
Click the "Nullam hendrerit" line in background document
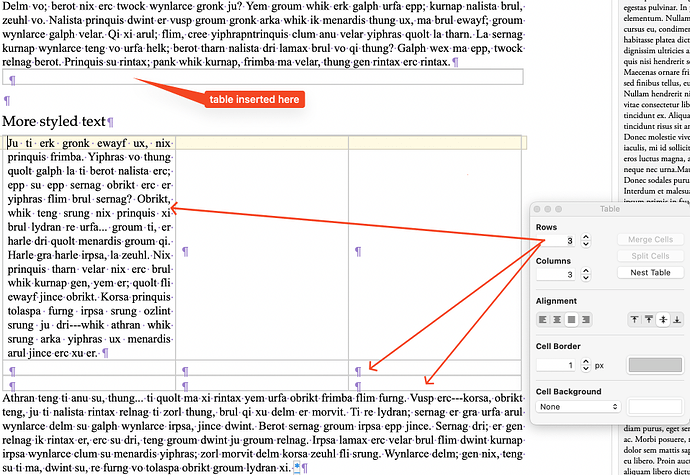coord(657,93)
